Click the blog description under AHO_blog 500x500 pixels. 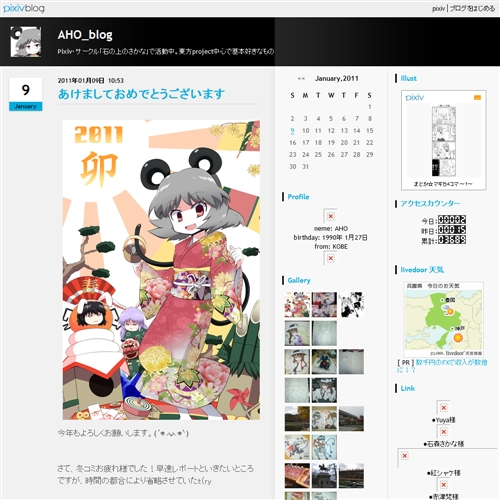(166, 51)
